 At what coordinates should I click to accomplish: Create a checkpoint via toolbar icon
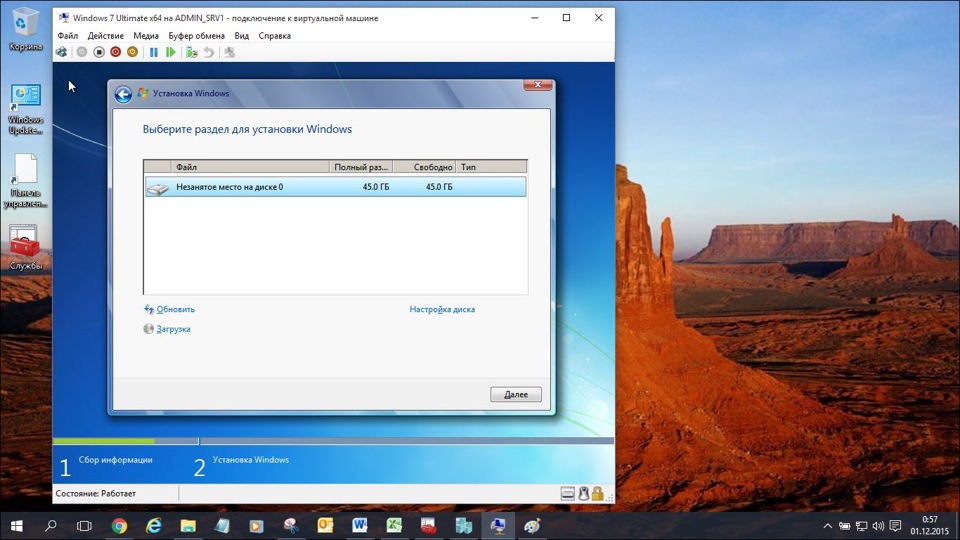coord(192,53)
